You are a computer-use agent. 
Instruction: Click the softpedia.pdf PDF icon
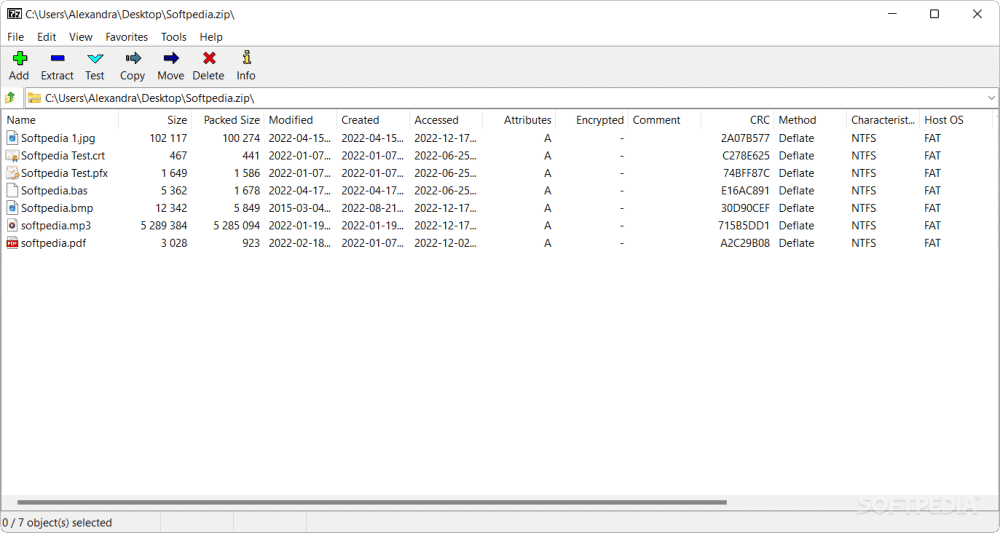point(12,243)
